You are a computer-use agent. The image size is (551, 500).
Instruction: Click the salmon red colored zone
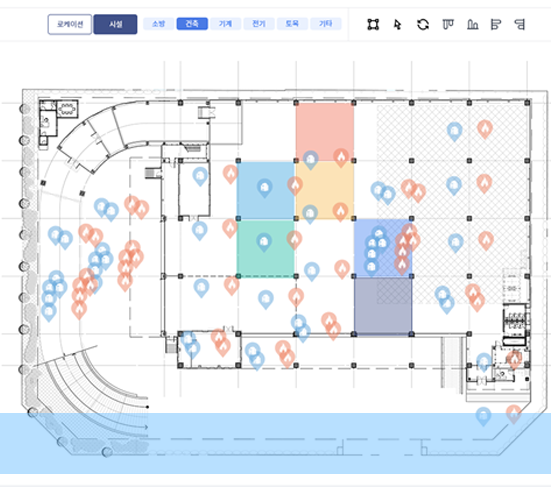(325, 132)
